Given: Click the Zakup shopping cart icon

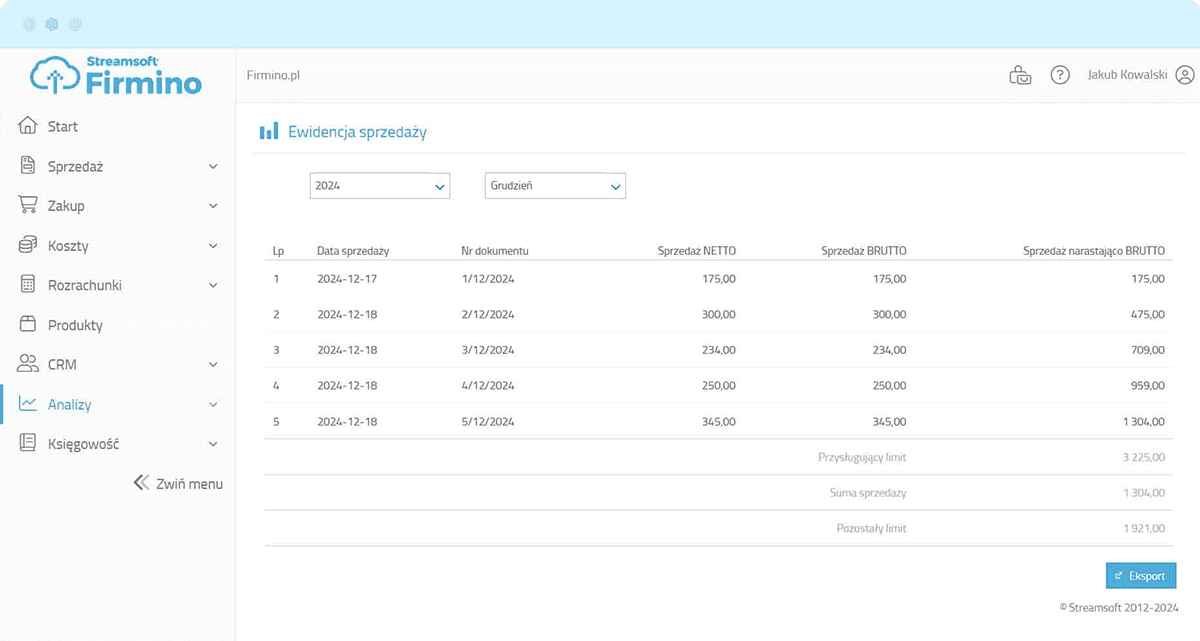Looking at the screenshot, I should 28,205.
